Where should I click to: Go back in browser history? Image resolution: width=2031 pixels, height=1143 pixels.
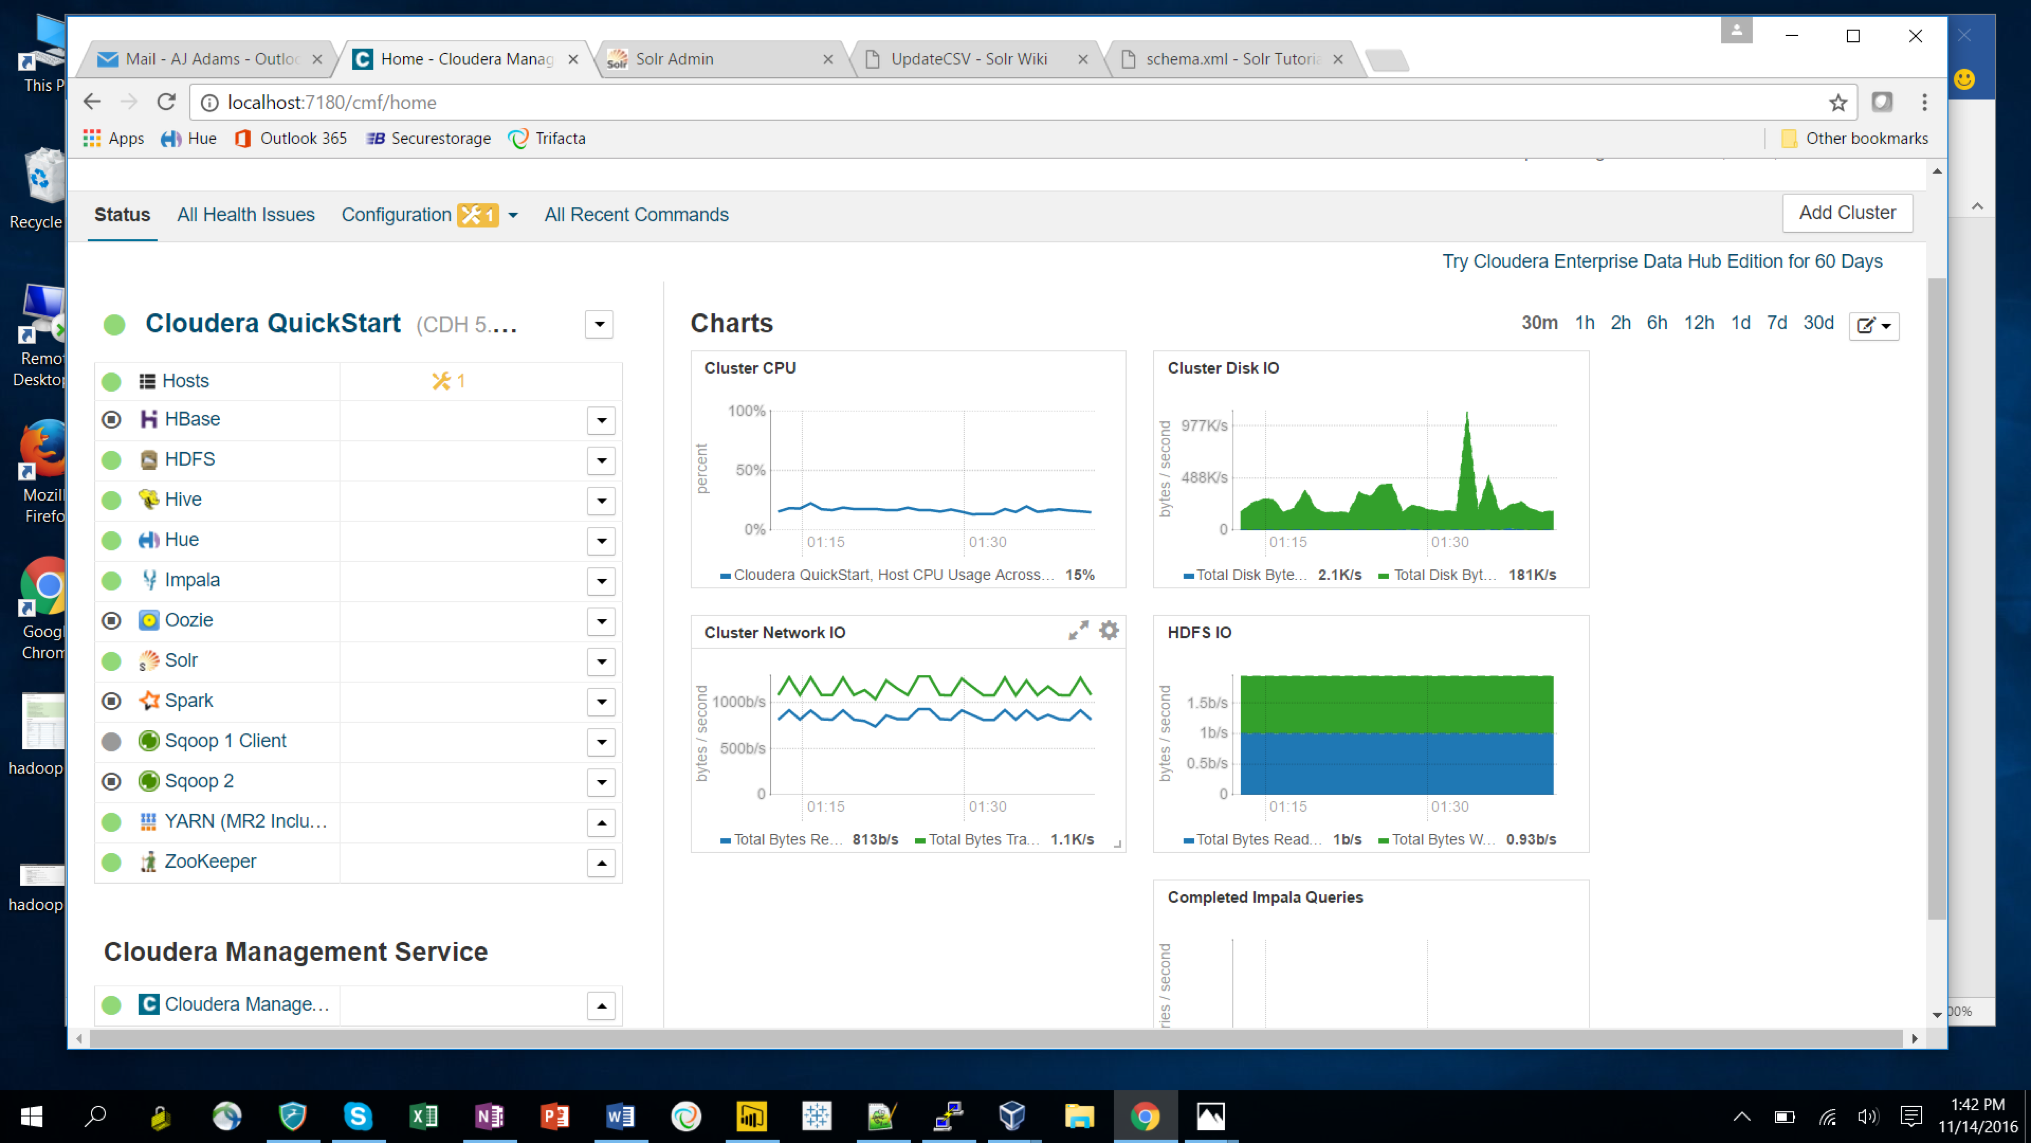pyautogui.click(x=92, y=102)
